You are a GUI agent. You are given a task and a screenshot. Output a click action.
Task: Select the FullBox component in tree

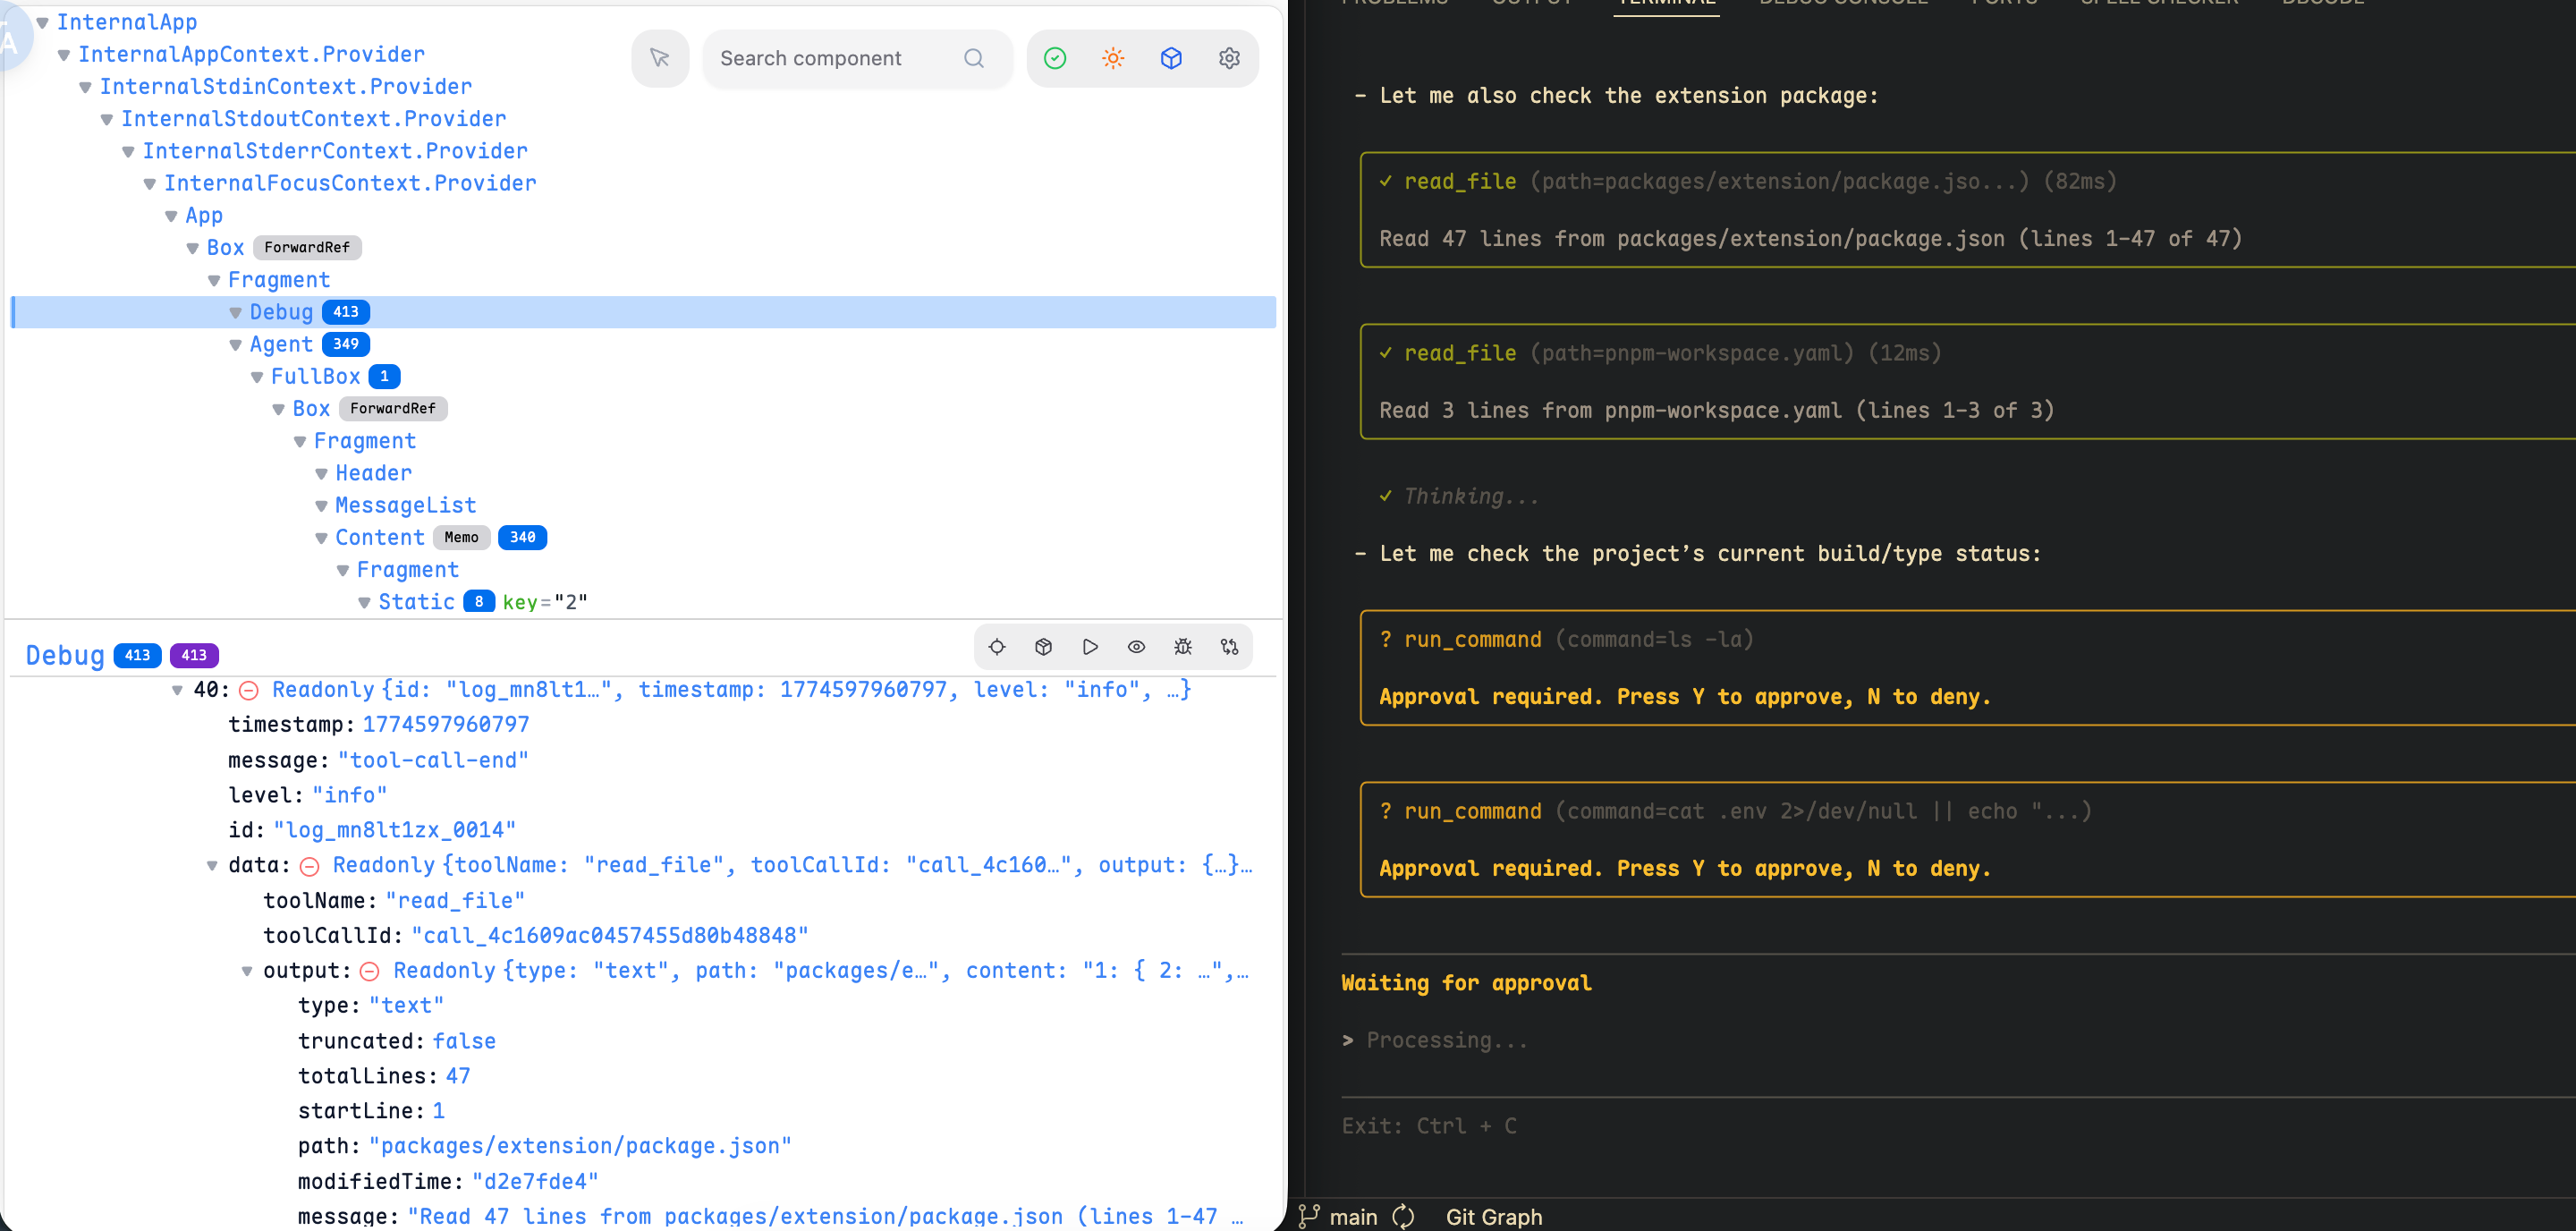point(316,376)
